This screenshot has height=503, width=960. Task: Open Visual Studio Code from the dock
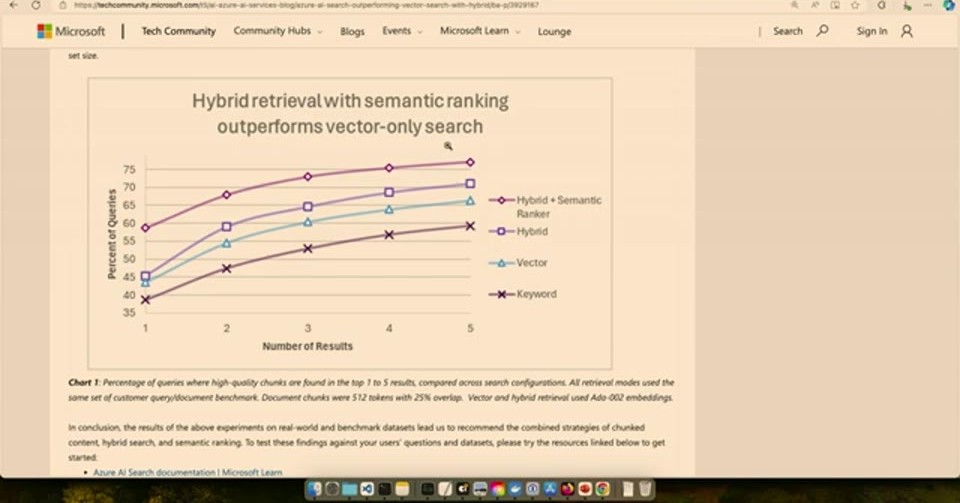click(x=367, y=488)
